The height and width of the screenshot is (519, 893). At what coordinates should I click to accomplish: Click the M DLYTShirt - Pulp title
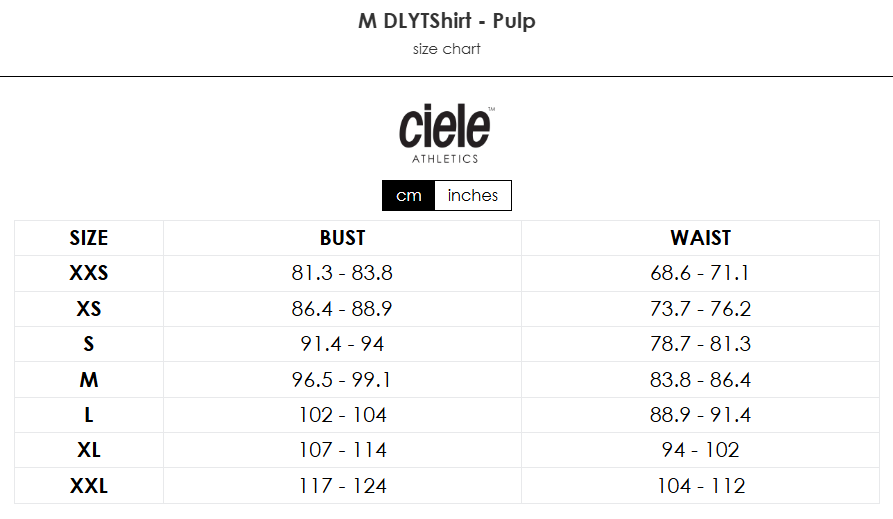pos(446,21)
